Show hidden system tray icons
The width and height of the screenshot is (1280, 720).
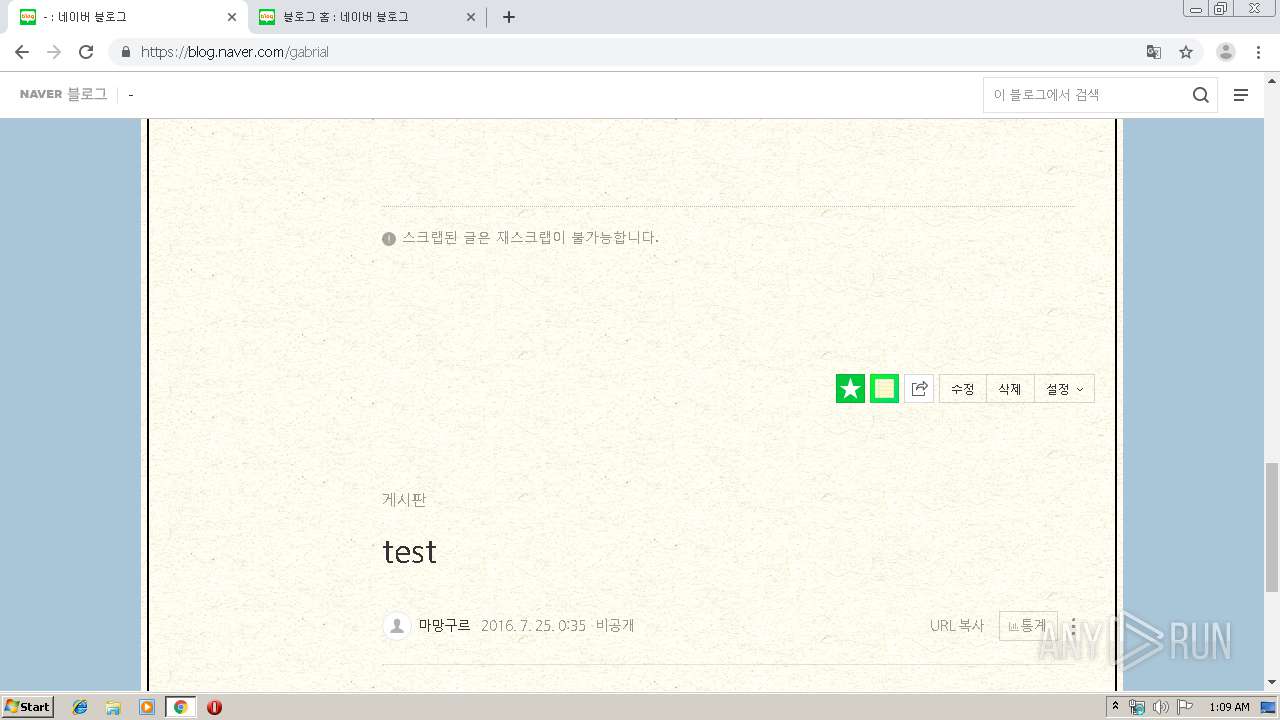click(1116, 707)
